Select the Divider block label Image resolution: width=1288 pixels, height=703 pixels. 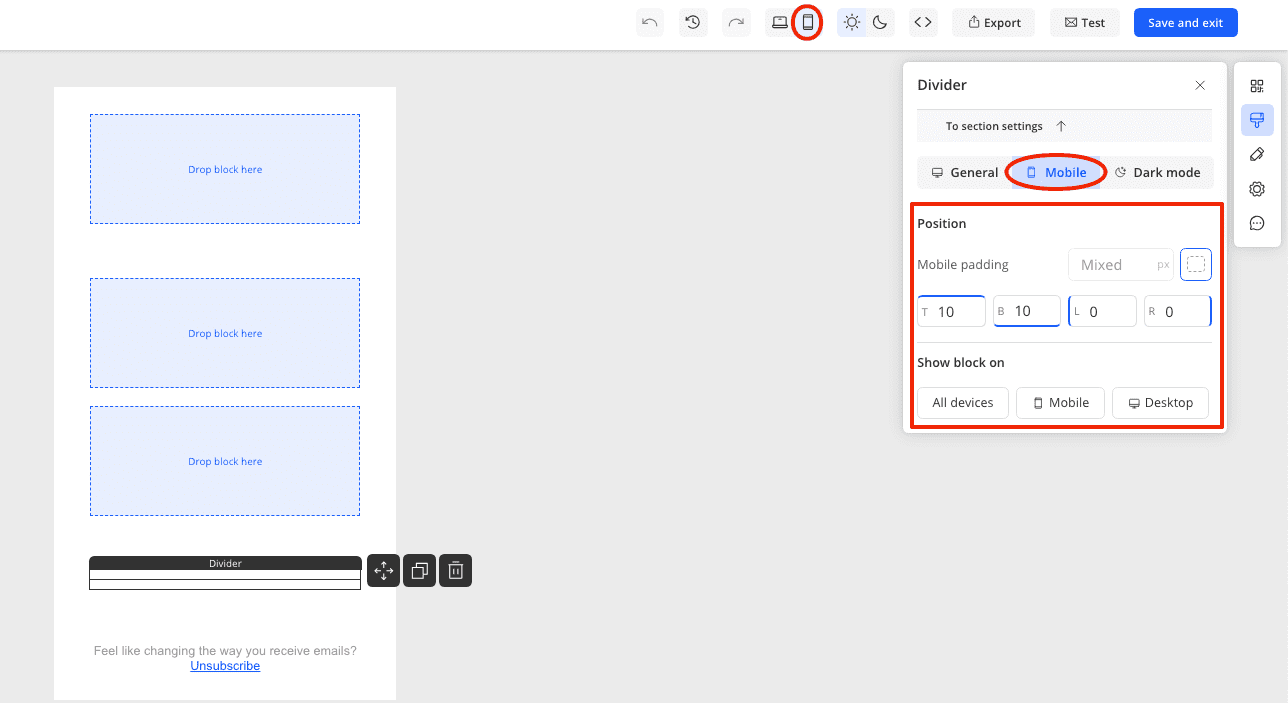[225, 563]
